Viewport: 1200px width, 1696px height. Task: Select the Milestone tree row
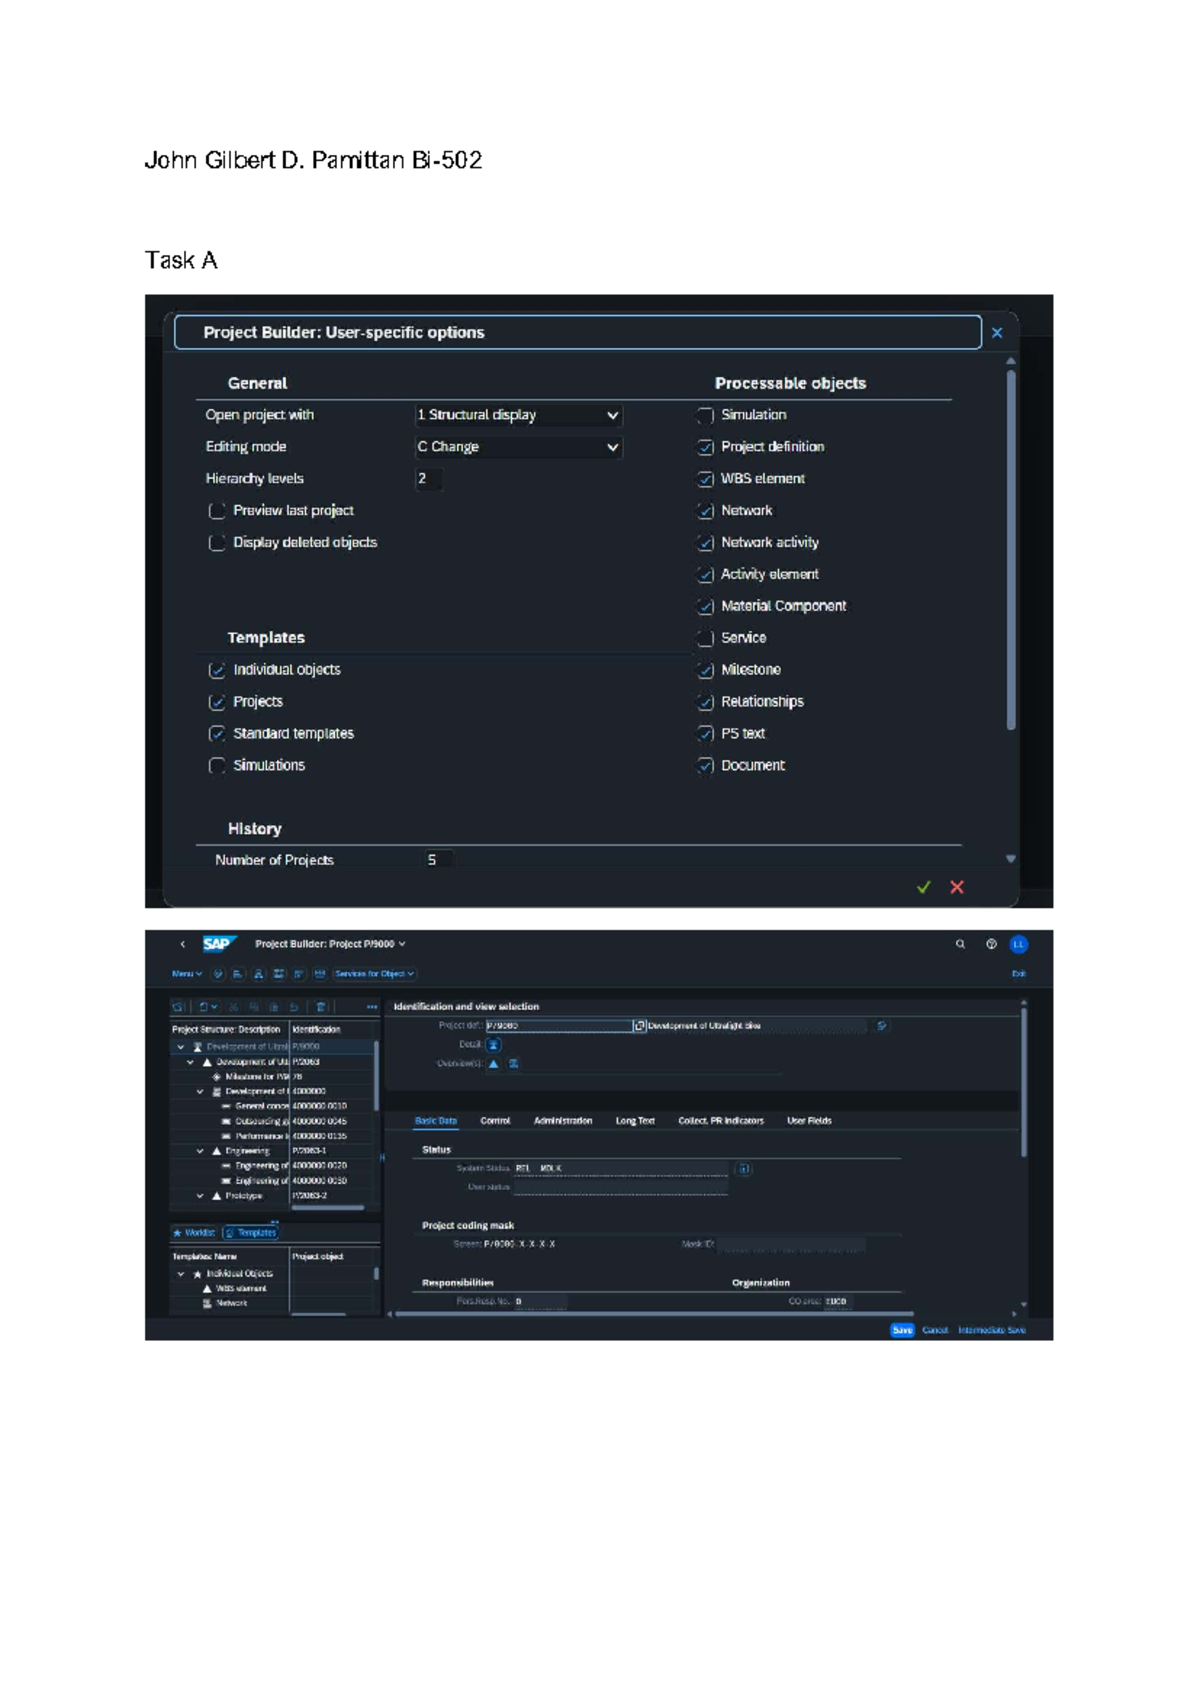[272, 1077]
